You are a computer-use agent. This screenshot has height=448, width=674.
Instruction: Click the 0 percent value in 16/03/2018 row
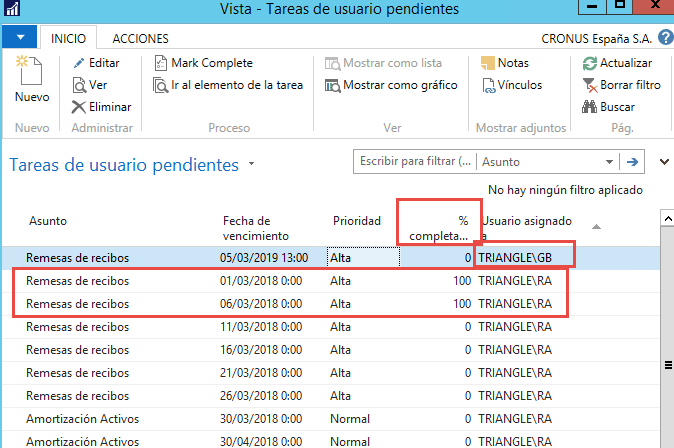click(468, 350)
